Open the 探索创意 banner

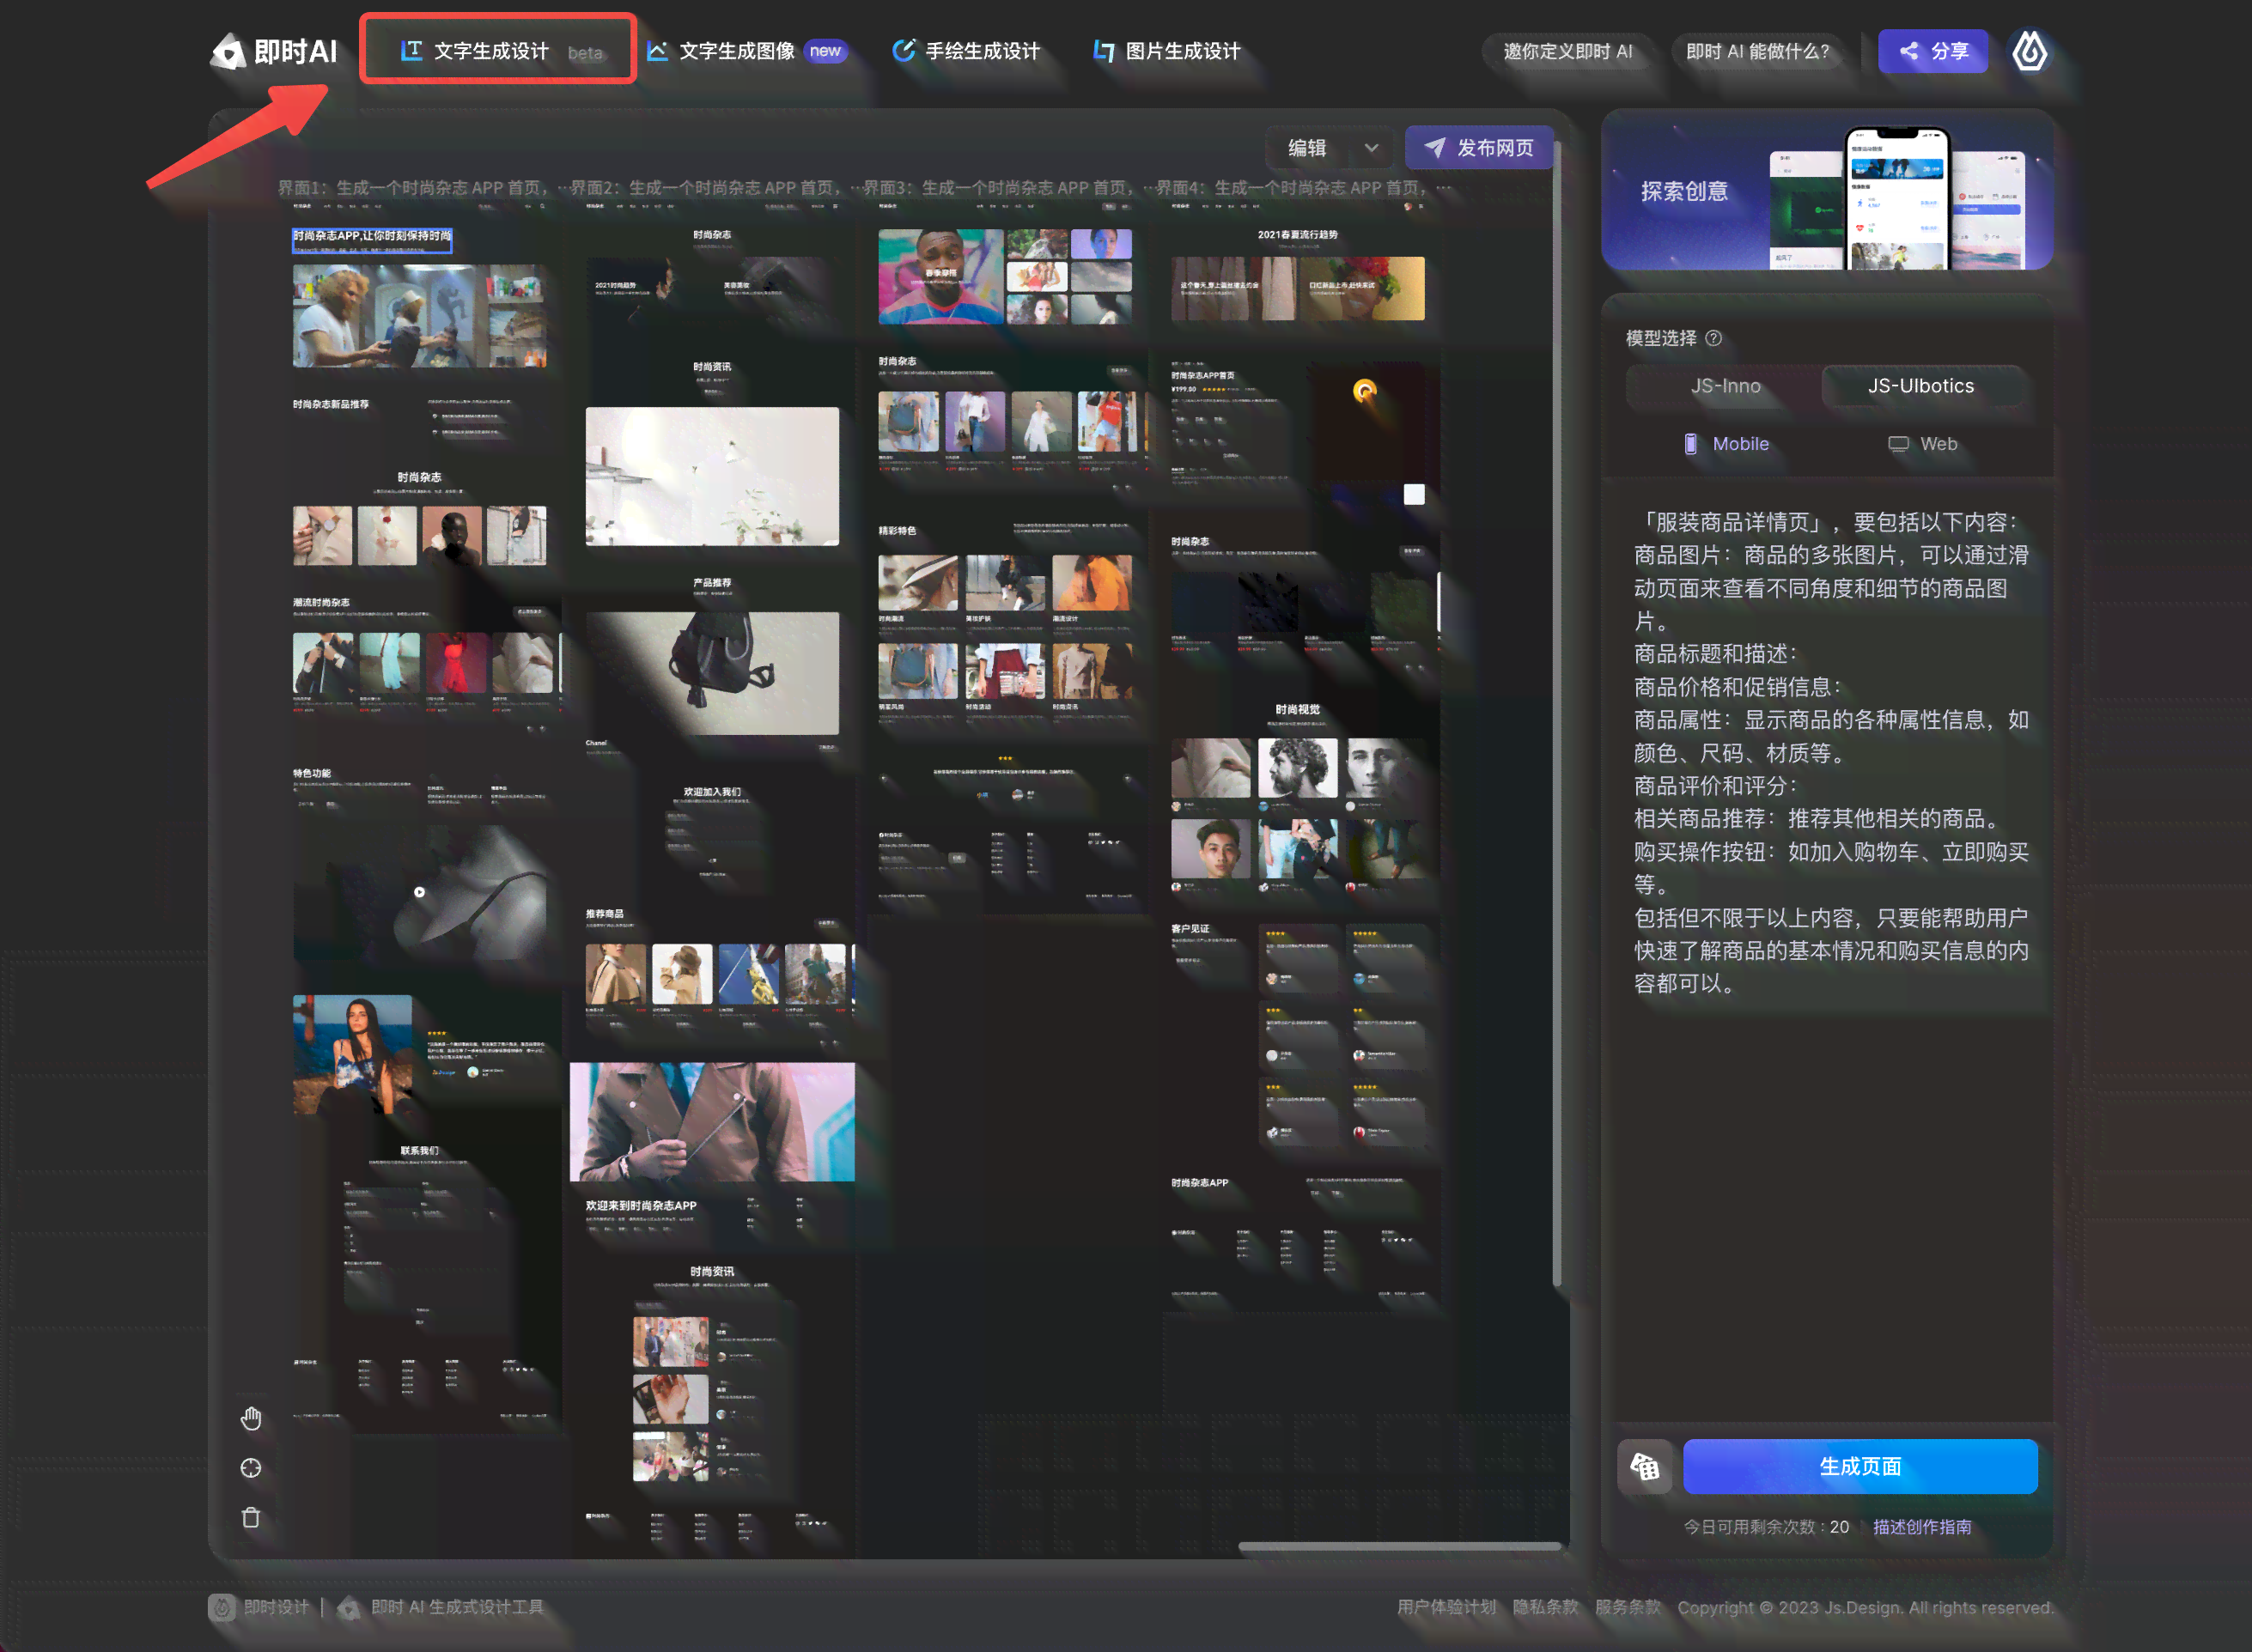1827,190
